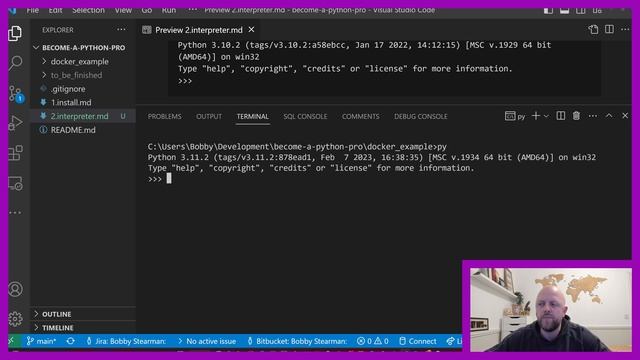Viewport: 640px width, 360px height.
Task: Close the Preview 2.interpreter.md tab
Action: tap(251, 30)
